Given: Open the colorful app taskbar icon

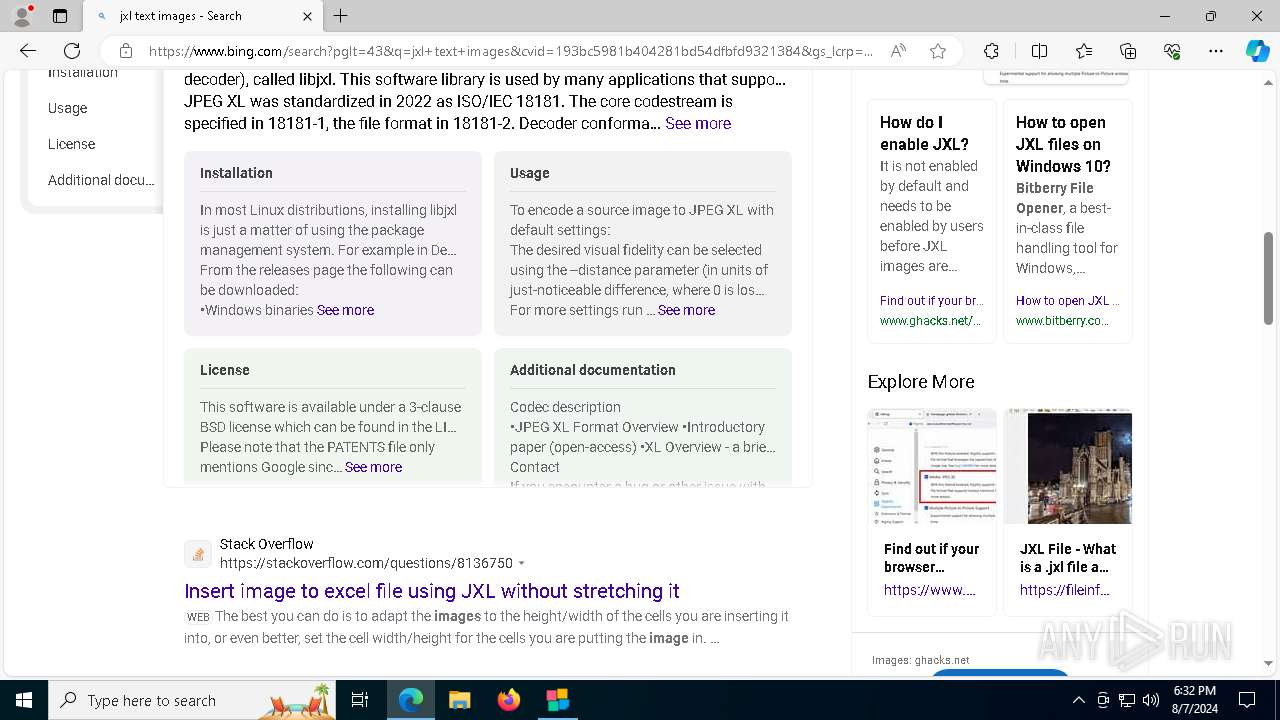Looking at the screenshot, I should [x=557, y=700].
